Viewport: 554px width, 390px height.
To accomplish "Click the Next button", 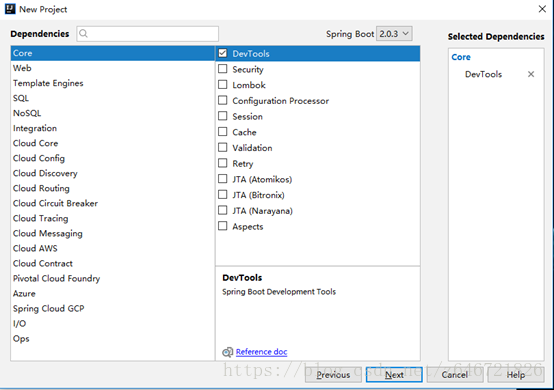I will pyautogui.click(x=394, y=375).
